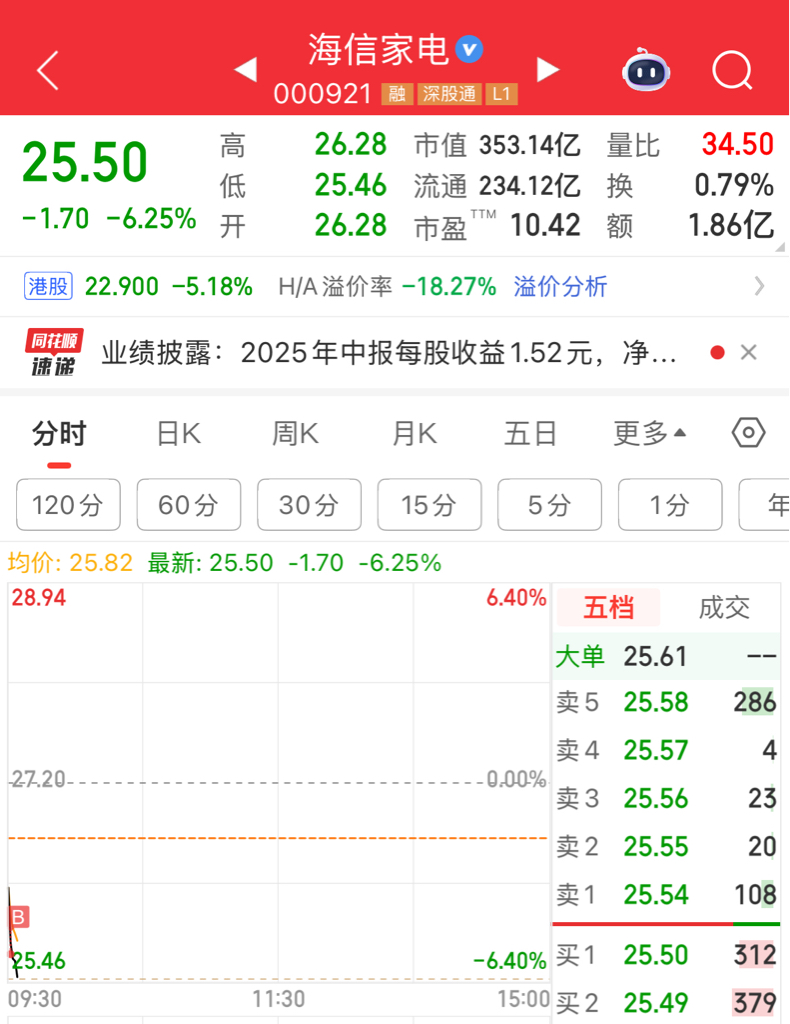The image size is (790, 1024).
Task: Tap the L1 level tag
Action: coord(501,94)
